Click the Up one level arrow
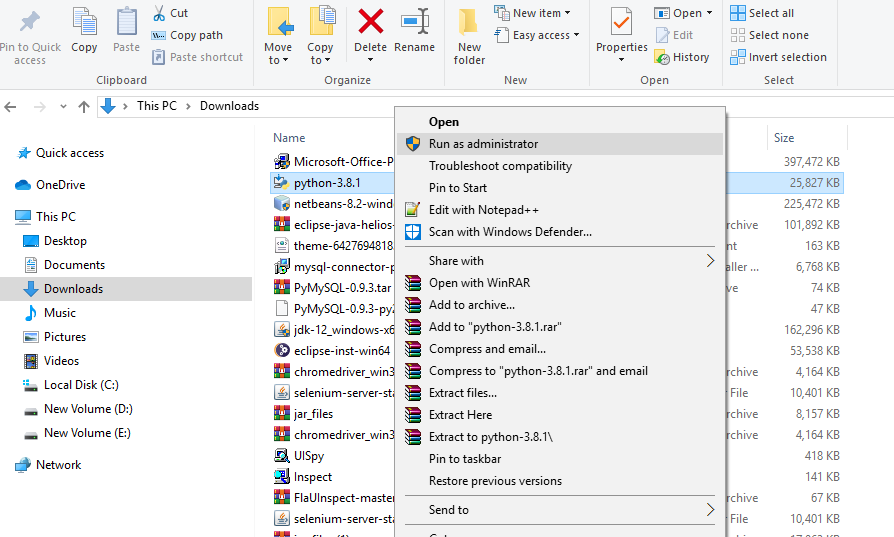The width and height of the screenshot is (894, 537). 84,107
